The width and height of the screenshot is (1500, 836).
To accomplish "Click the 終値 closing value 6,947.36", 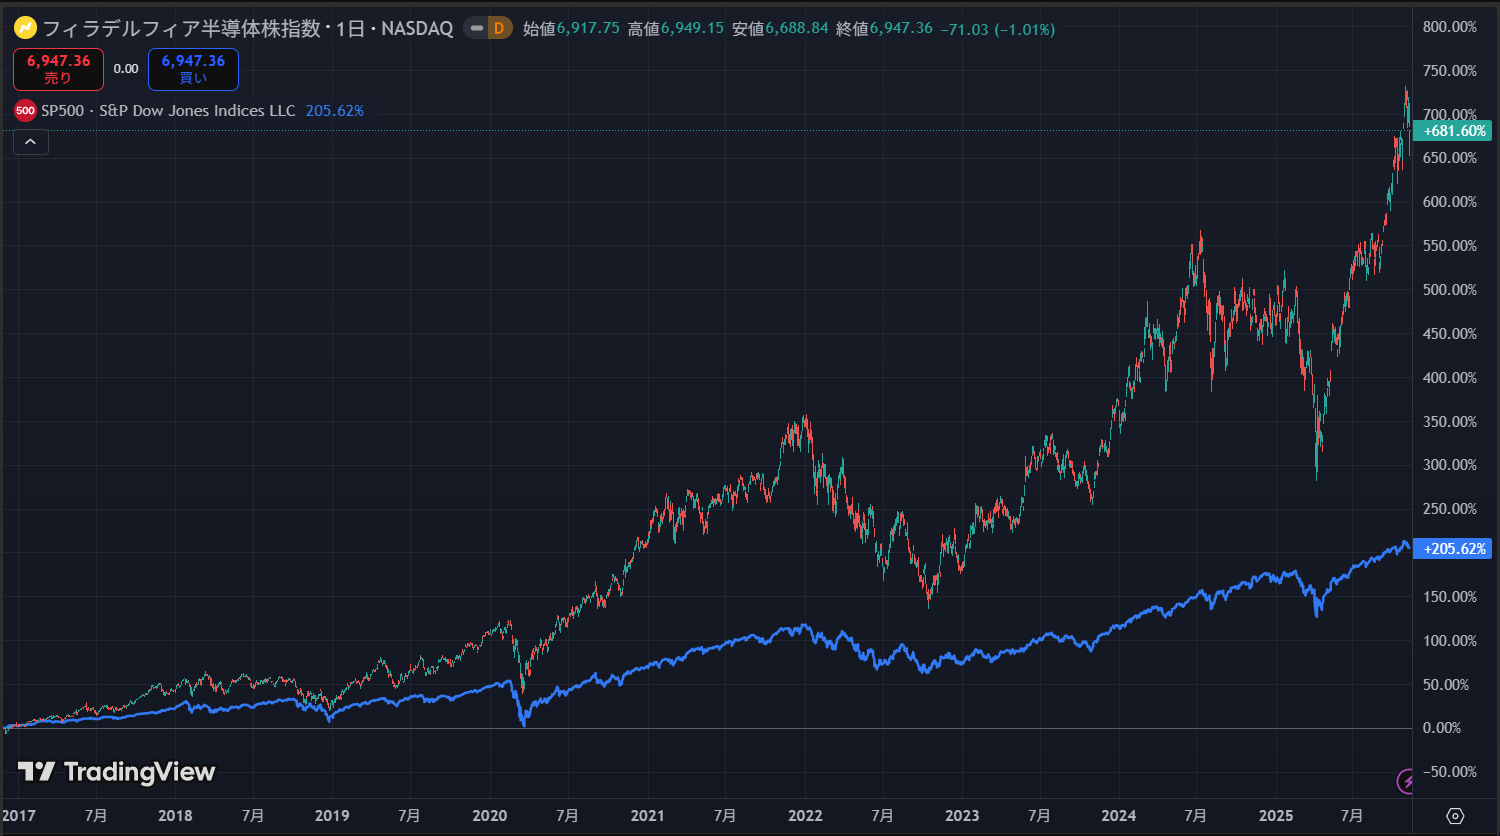I will tap(900, 29).
